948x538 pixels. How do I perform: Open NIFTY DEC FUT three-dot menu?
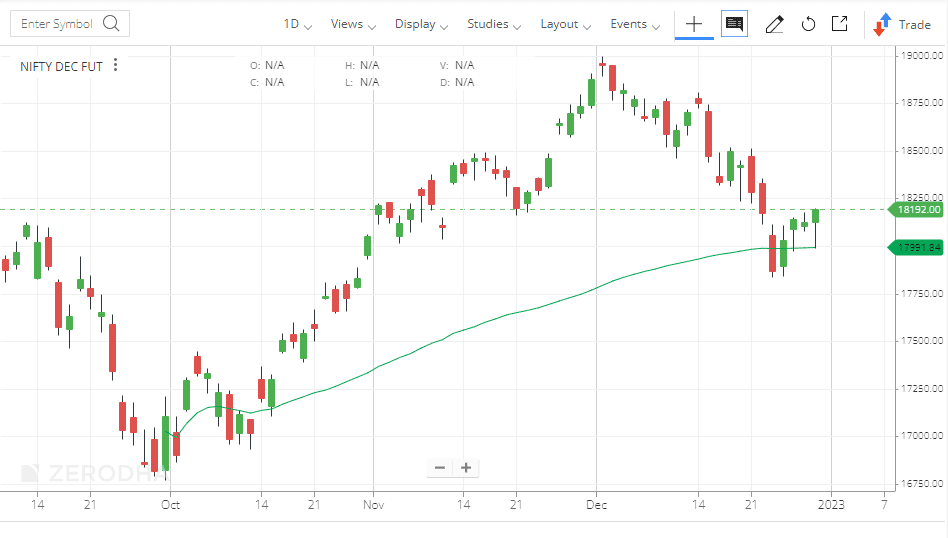(x=115, y=65)
